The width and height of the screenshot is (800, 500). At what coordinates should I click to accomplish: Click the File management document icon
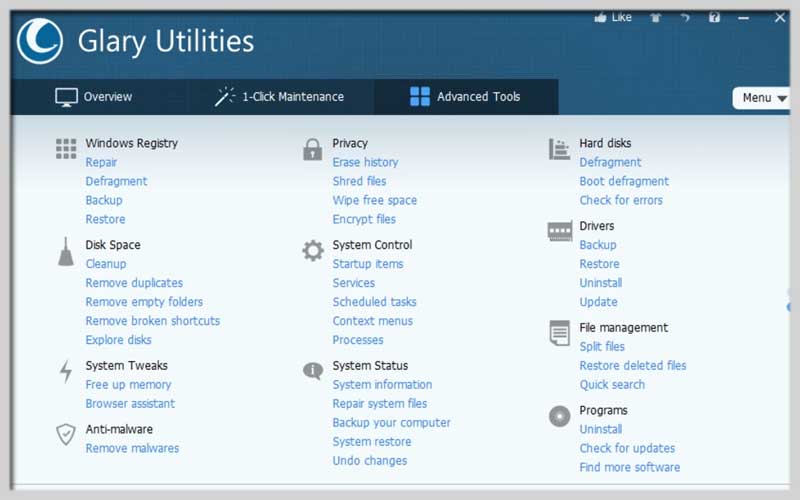[x=560, y=333]
